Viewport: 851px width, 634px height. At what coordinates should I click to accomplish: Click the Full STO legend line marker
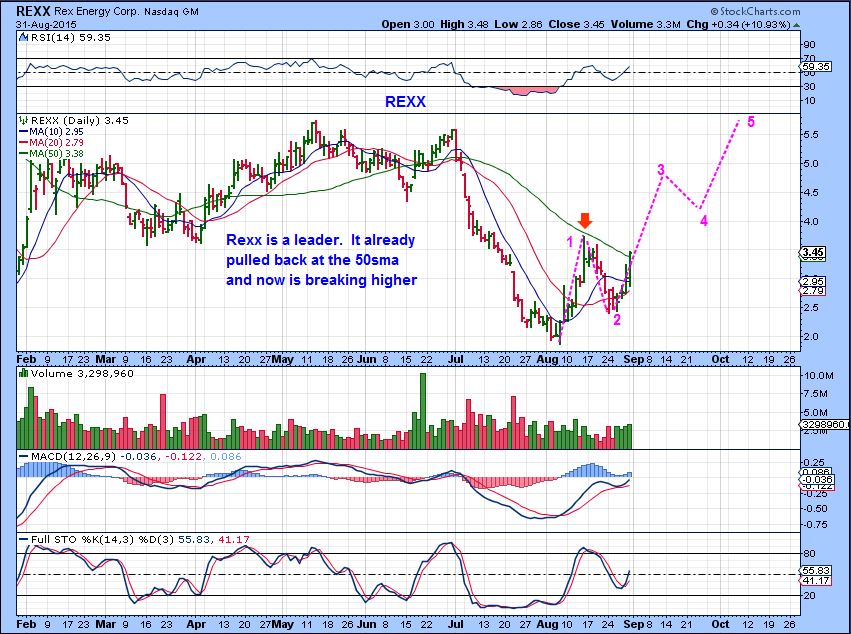(x=23, y=540)
